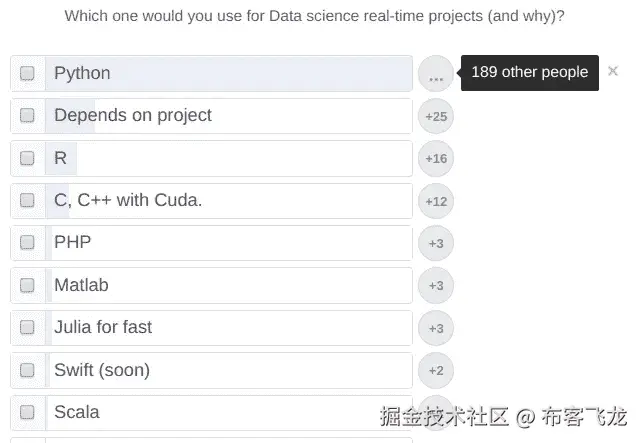Screen dimensions: 642x443
Task: Show the +3 voters for PHP
Action: [436, 243]
